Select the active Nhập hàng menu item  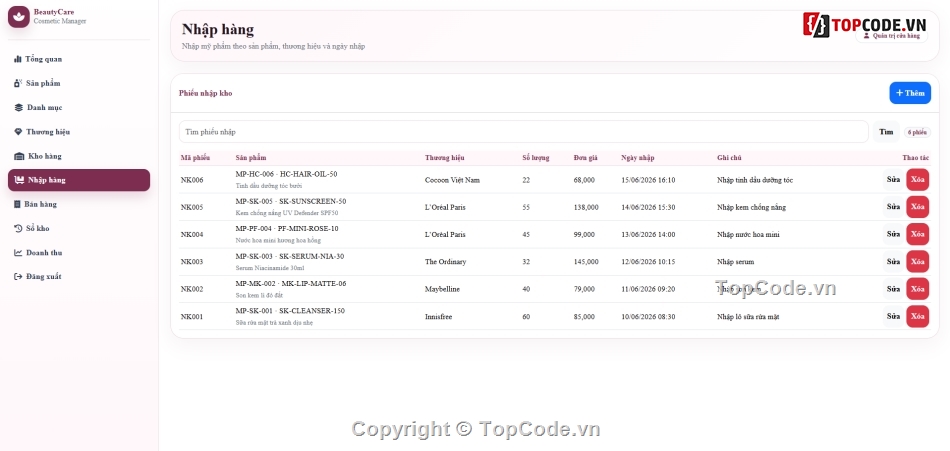[79, 180]
